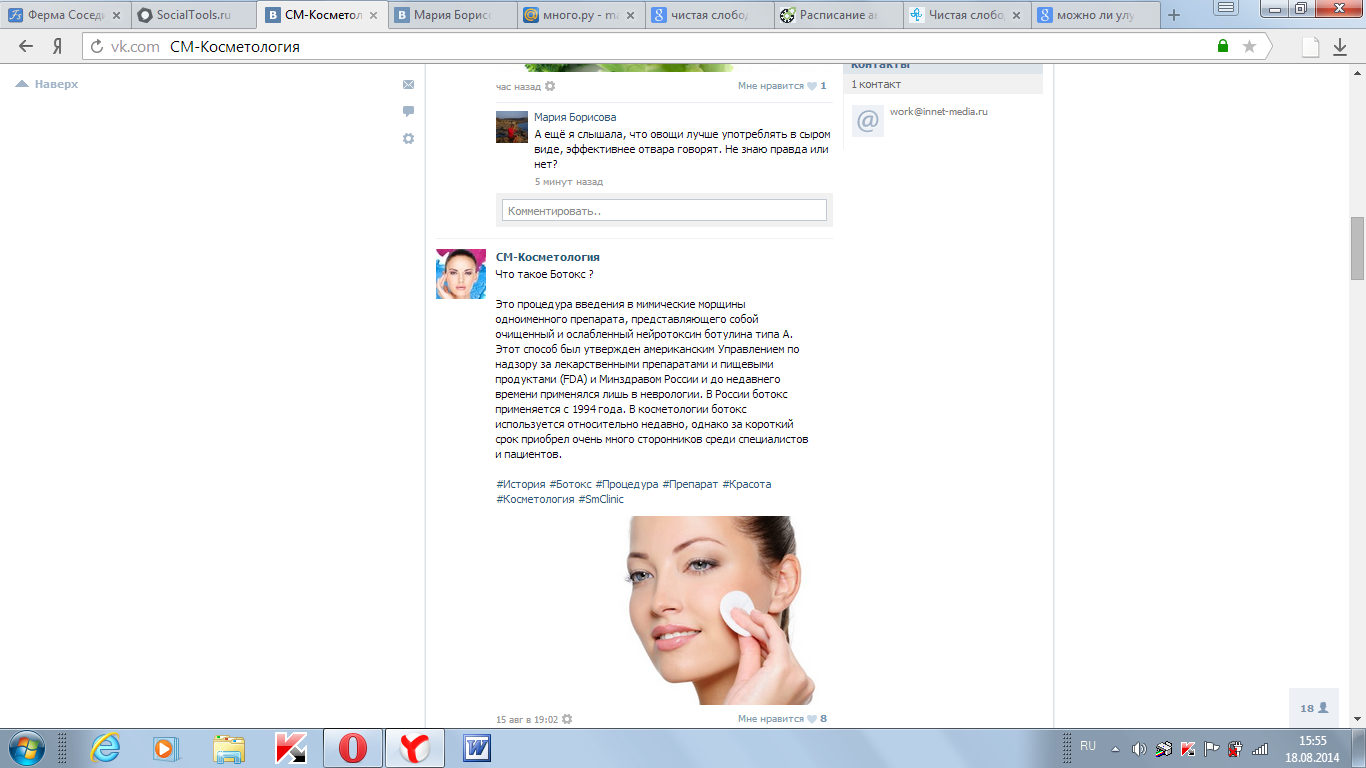Click the 15 авг в 19:02 timestamp

[x=527, y=719]
